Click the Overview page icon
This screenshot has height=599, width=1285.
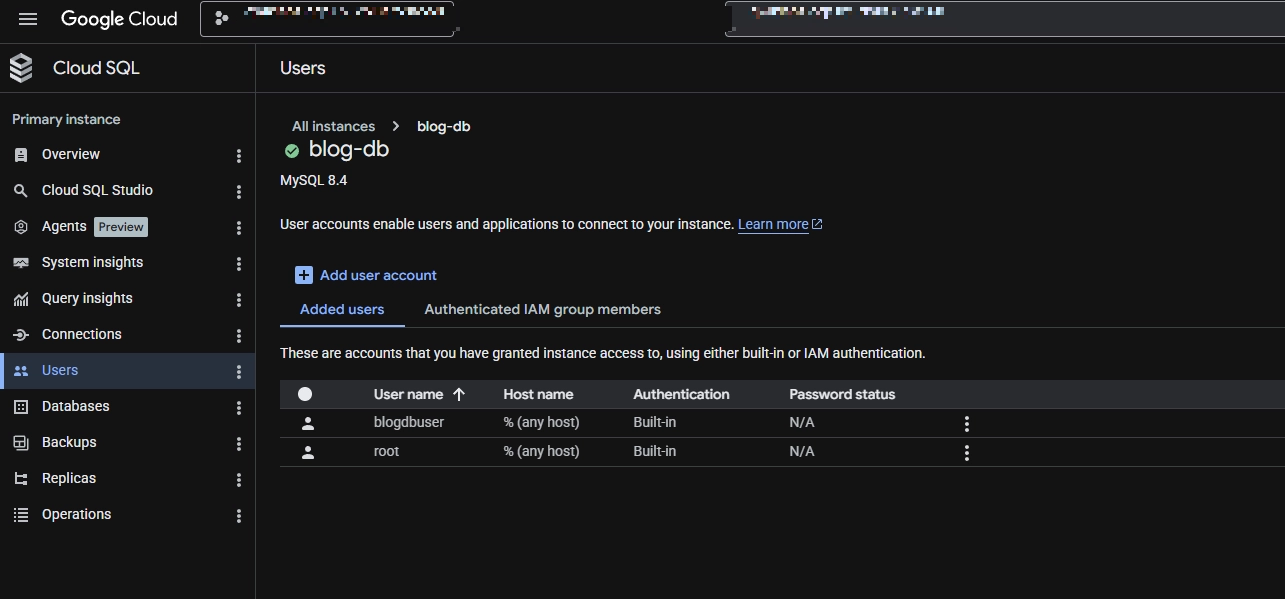21,155
